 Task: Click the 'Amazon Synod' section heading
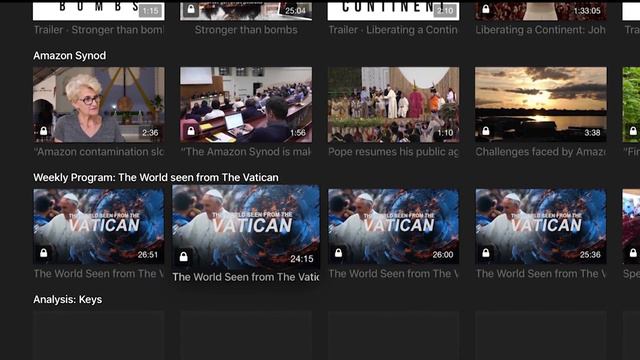[x=69, y=56]
